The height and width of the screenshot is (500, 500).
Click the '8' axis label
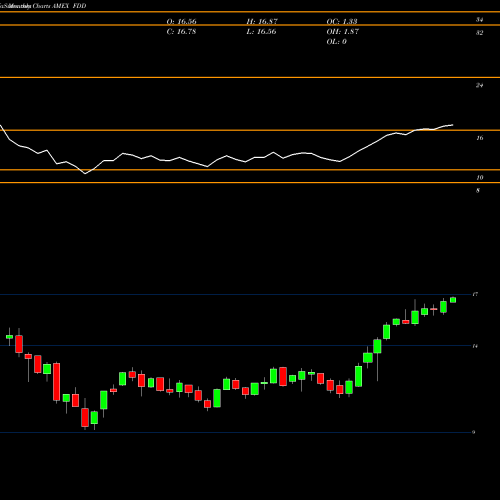(x=478, y=191)
